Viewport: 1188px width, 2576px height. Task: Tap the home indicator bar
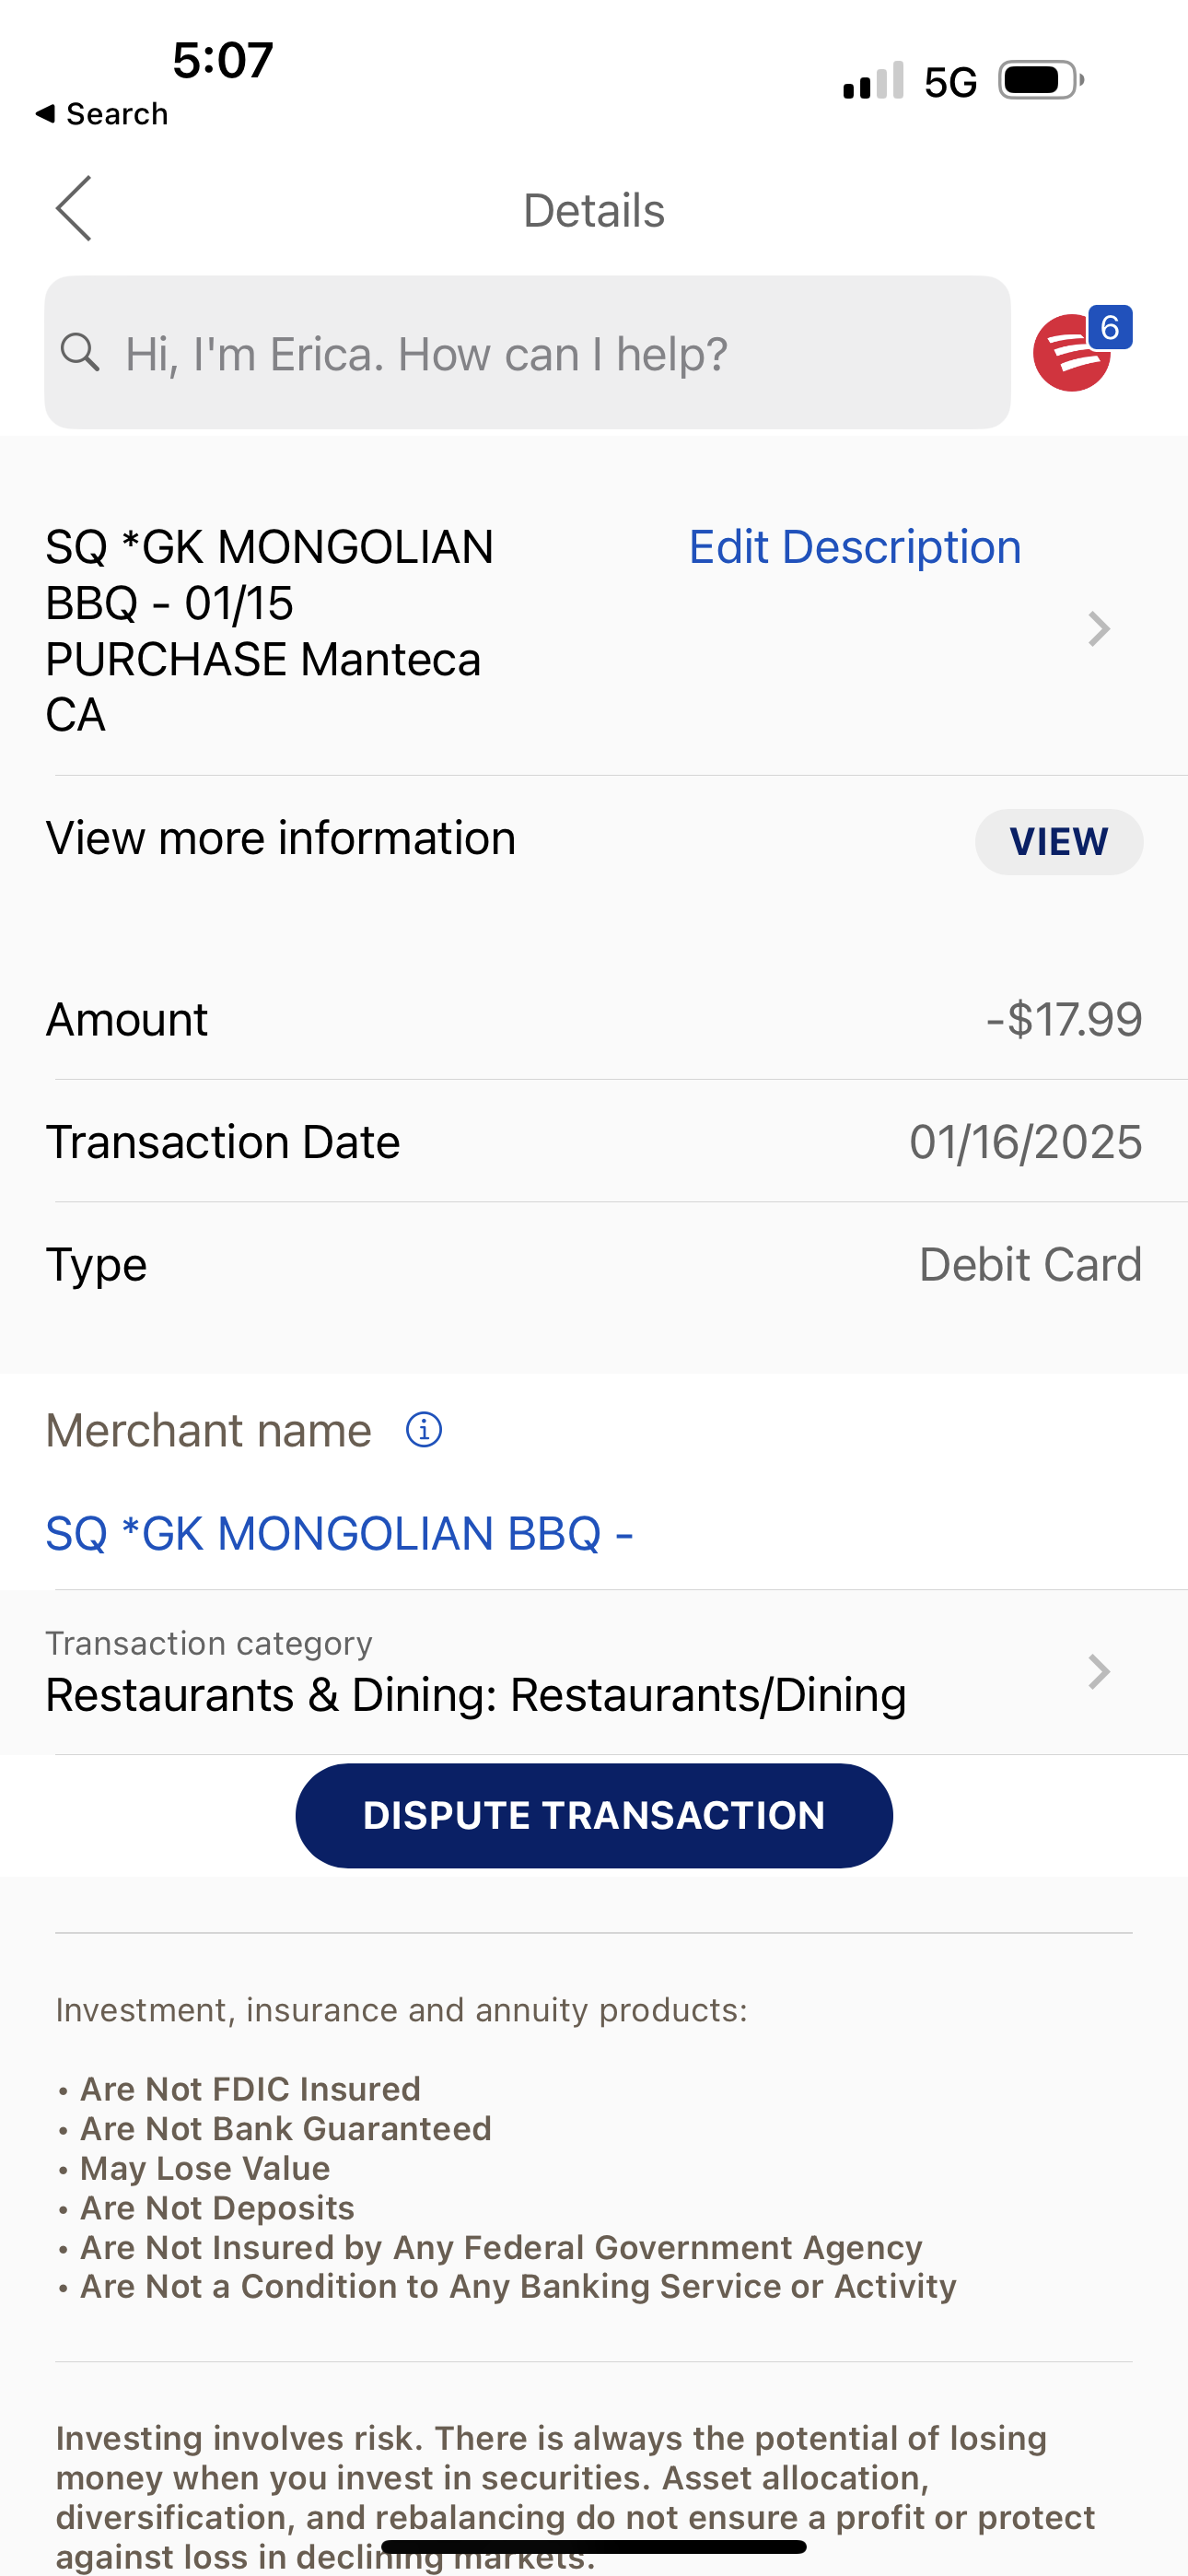[594, 2547]
